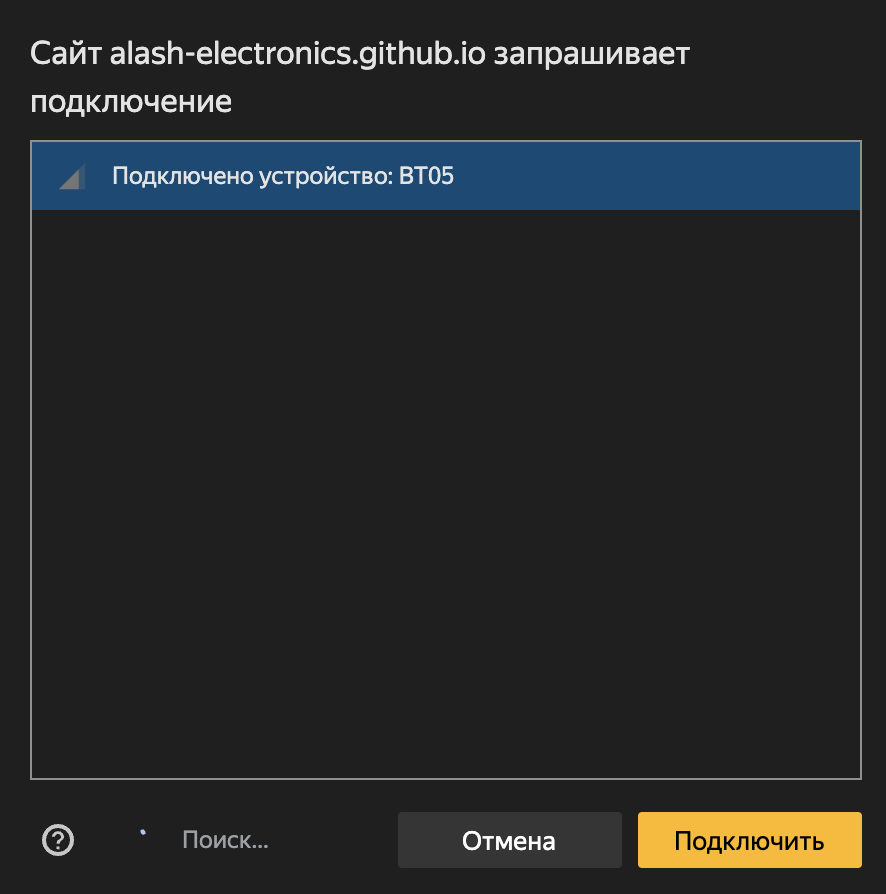
Task: Click the Поиск... status text
Action: click(x=225, y=840)
